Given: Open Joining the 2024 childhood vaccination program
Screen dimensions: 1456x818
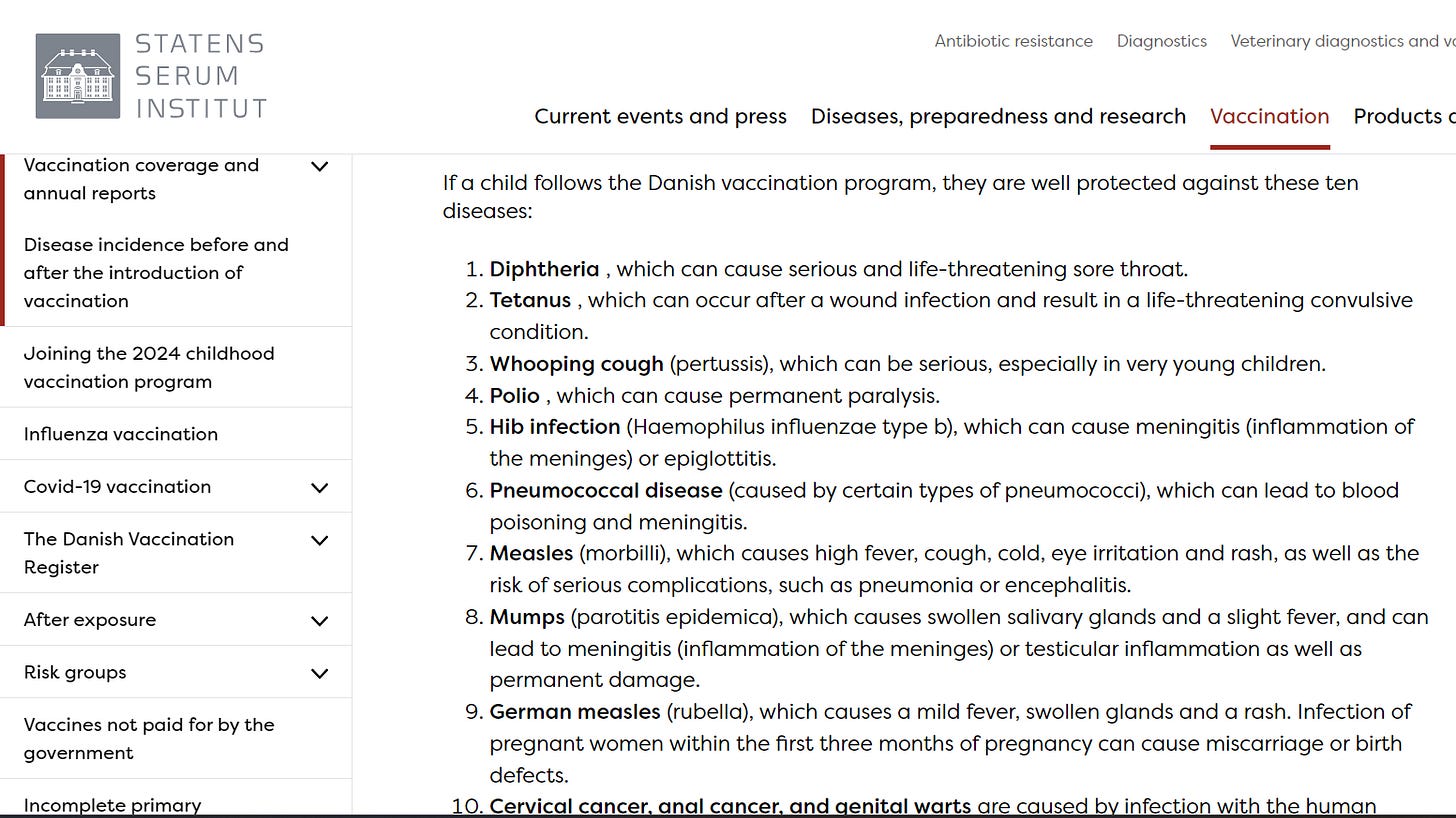Looking at the screenshot, I should (148, 367).
